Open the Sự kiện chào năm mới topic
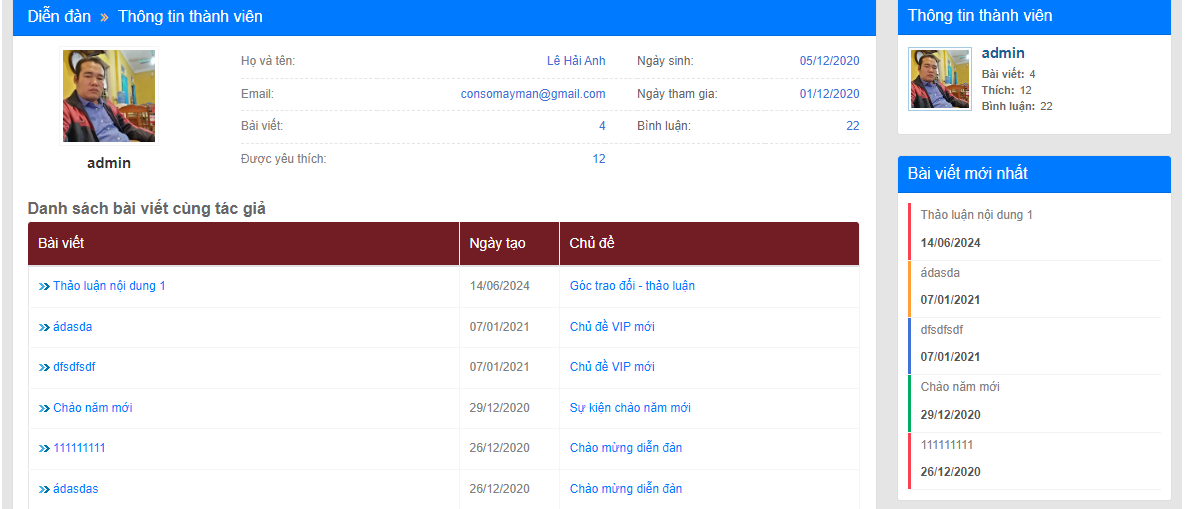Viewport: 1185px width, 509px height. pos(630,408)
